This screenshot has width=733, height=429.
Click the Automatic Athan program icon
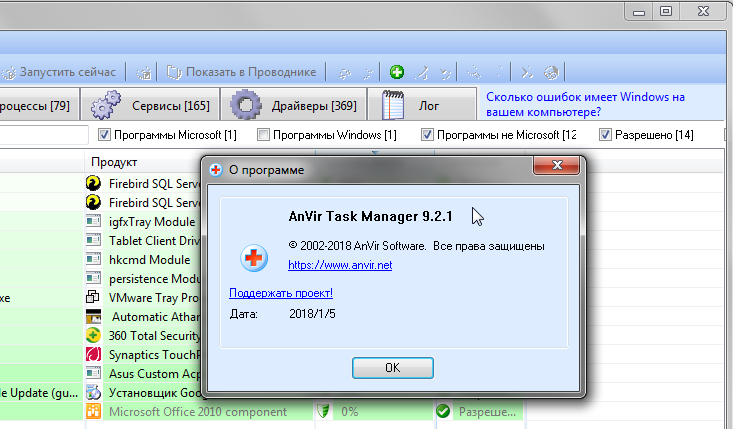click(93, 316)
